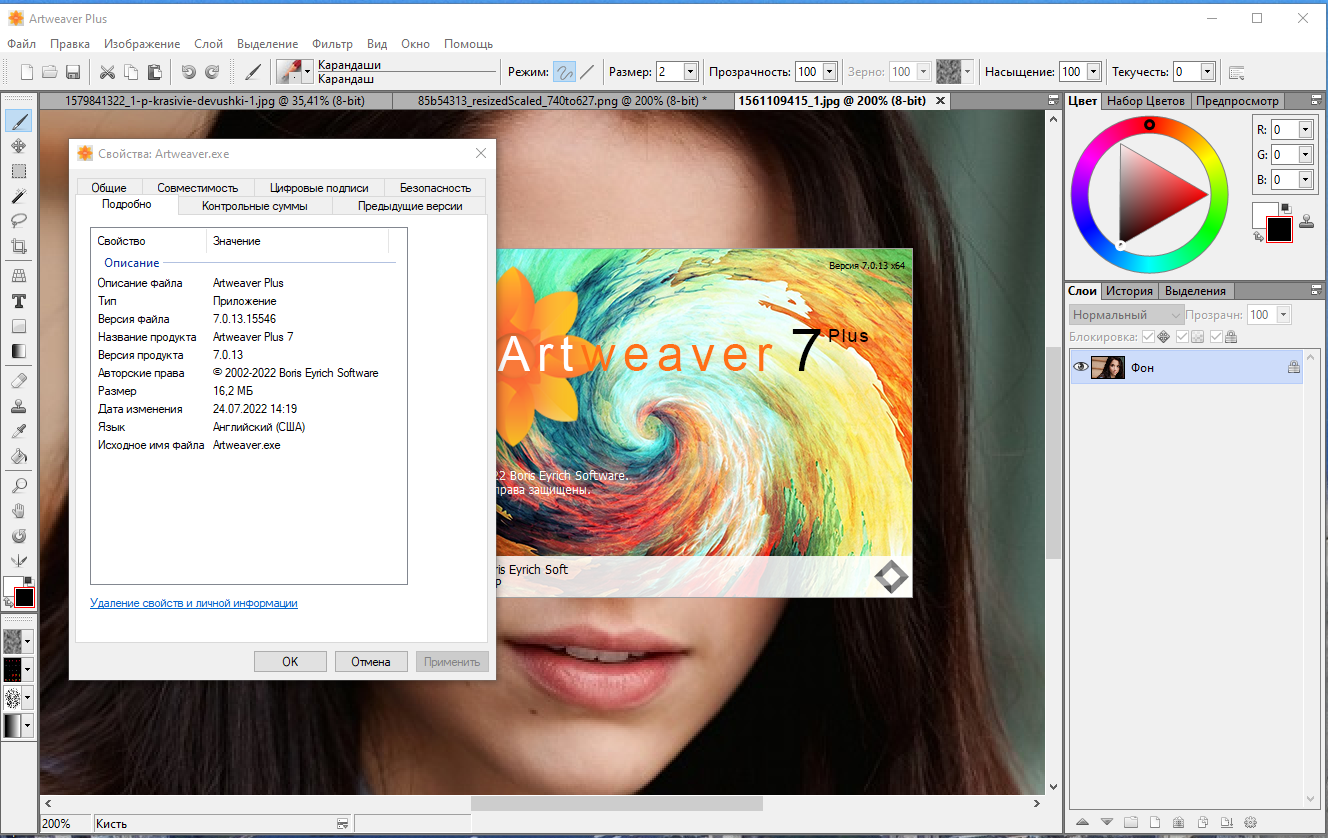
Task: Switch to the История tab
Action: (1129, 291)
